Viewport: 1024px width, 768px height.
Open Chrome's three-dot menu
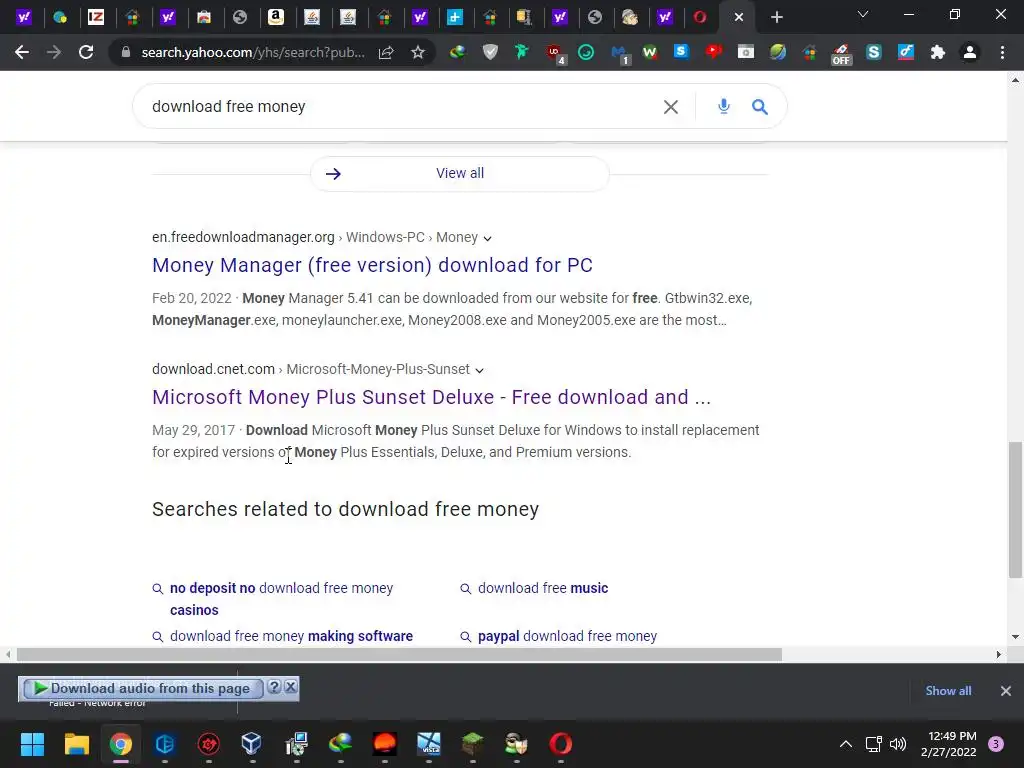point(1002,52)
